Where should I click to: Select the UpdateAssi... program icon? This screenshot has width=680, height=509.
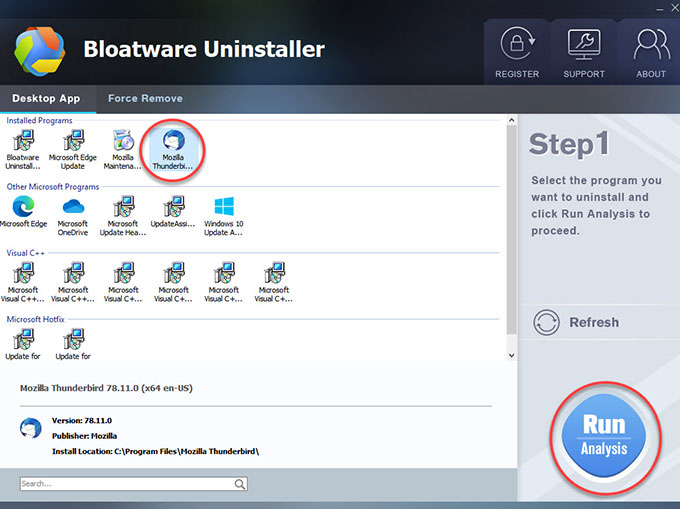[173, 212]
